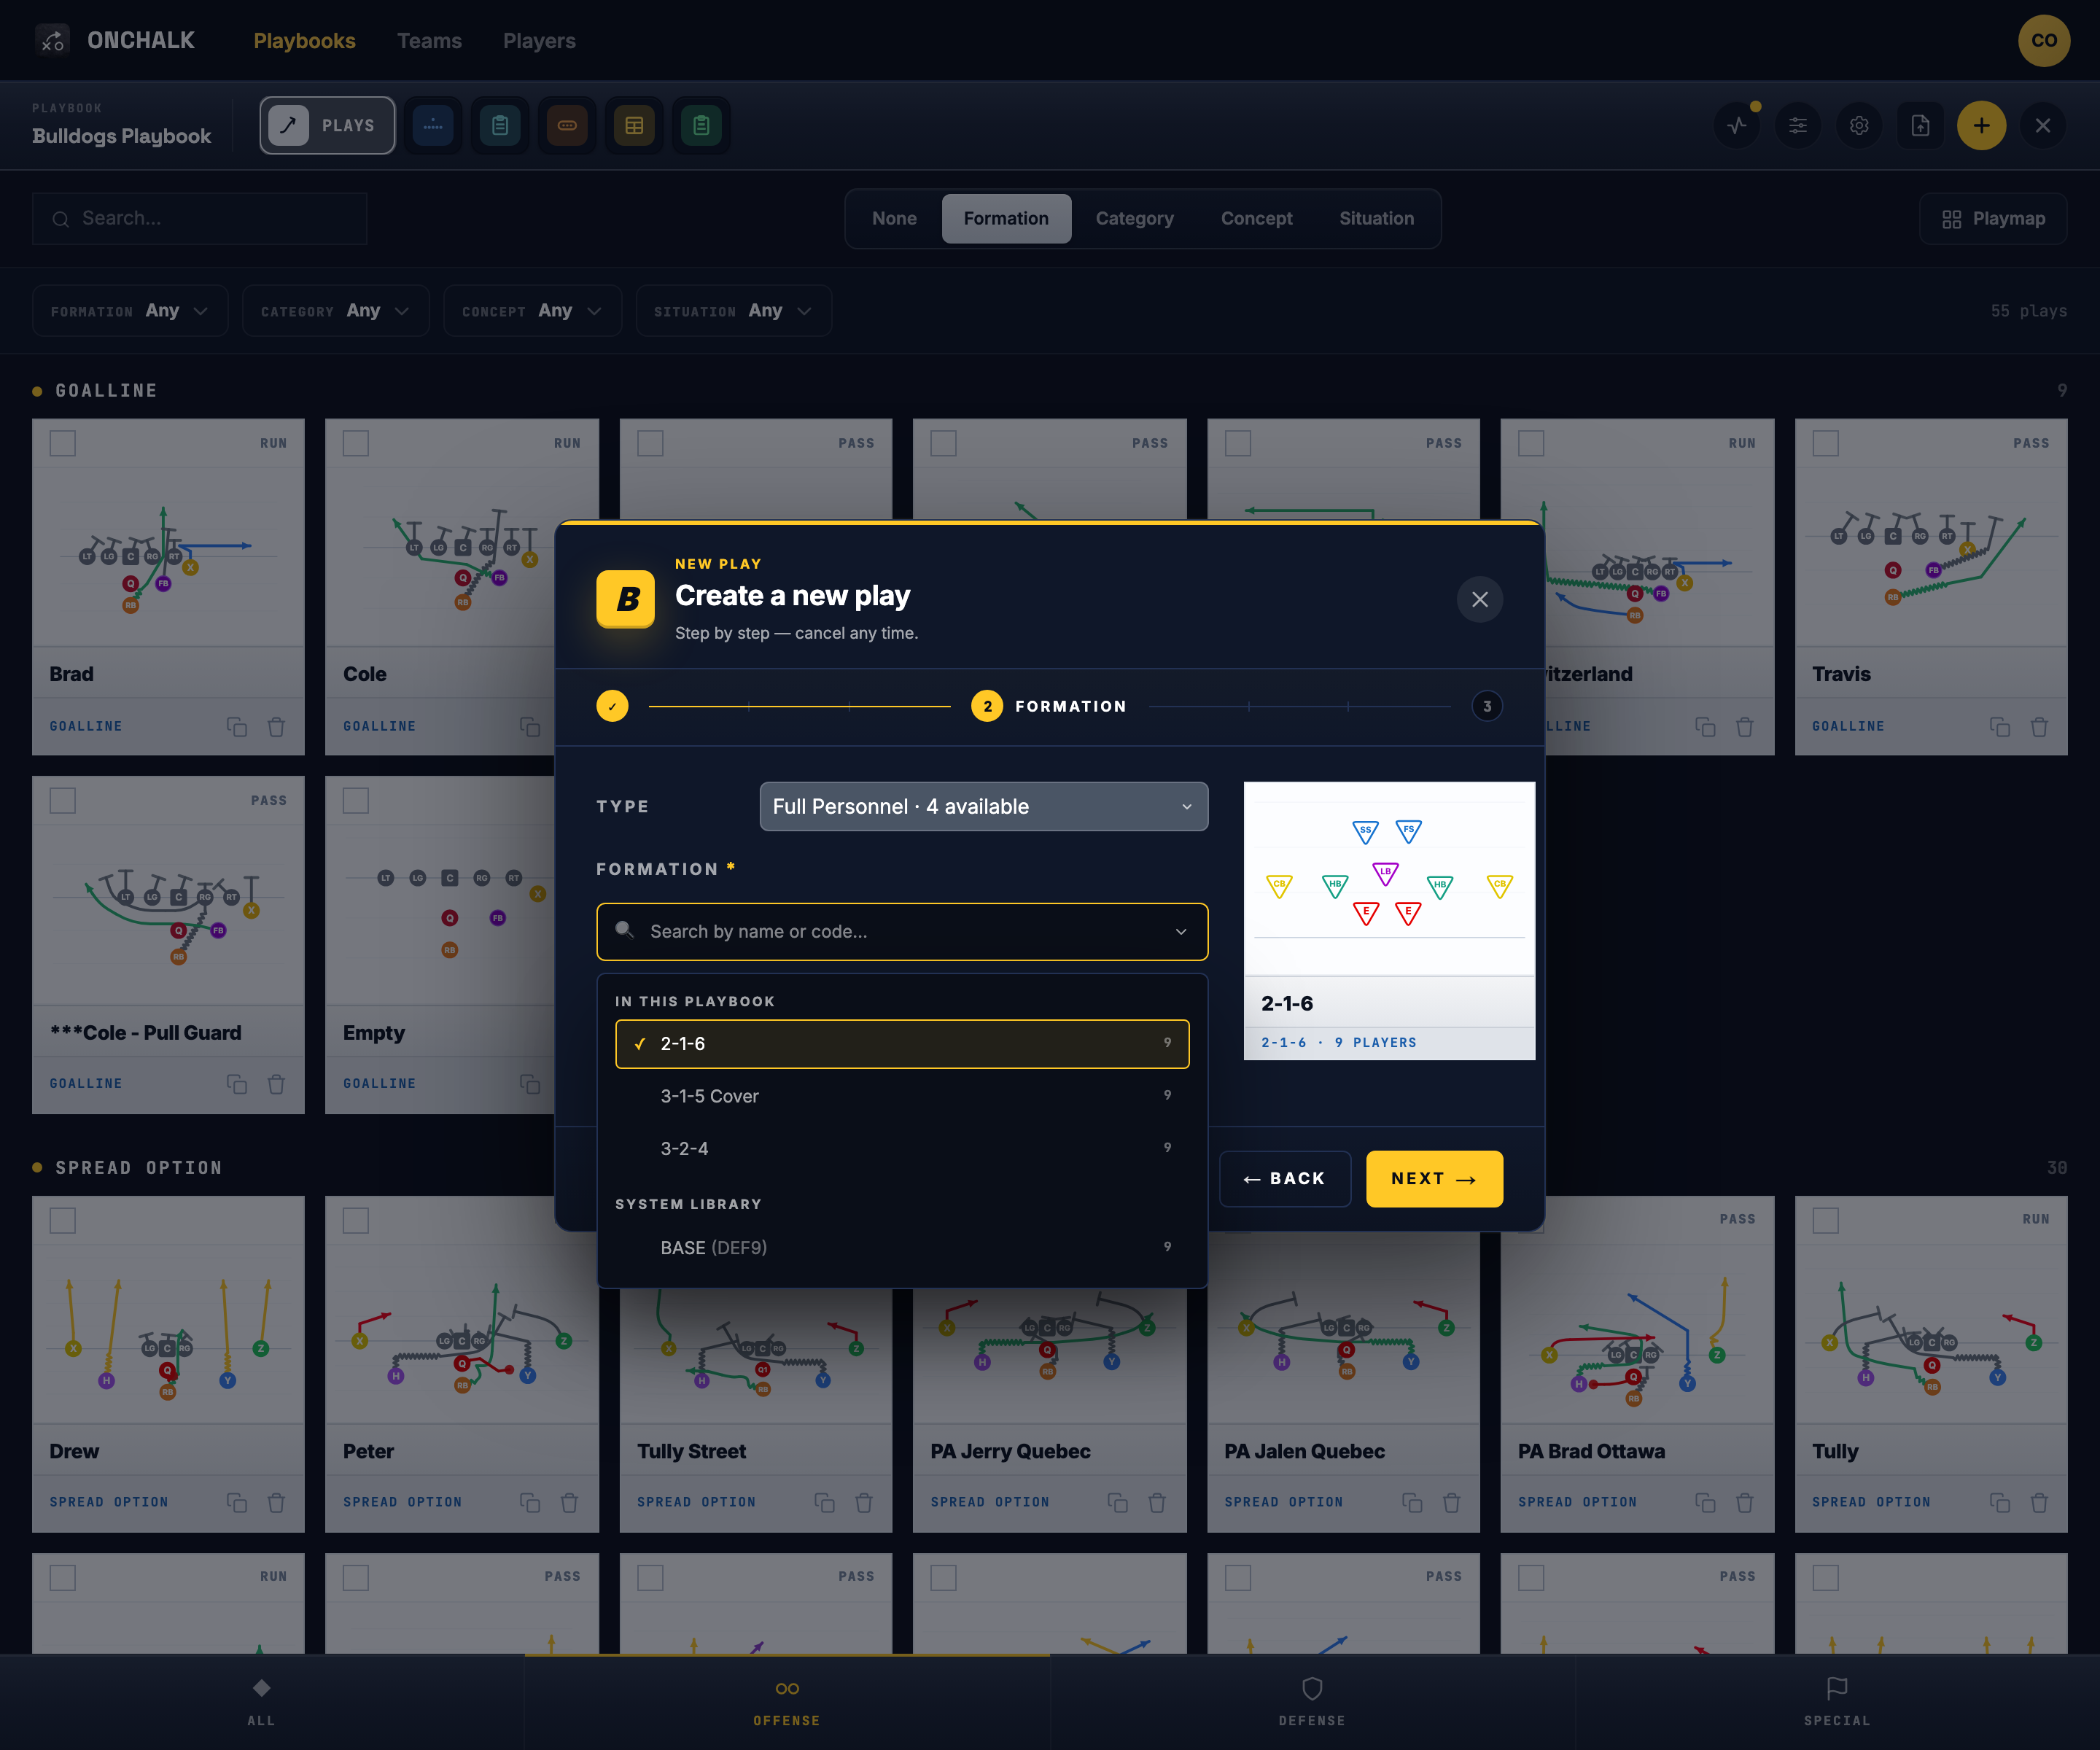Screen dimensions: 2100x1750
Task: Go to completed step one marker
Action: (612, 706)
